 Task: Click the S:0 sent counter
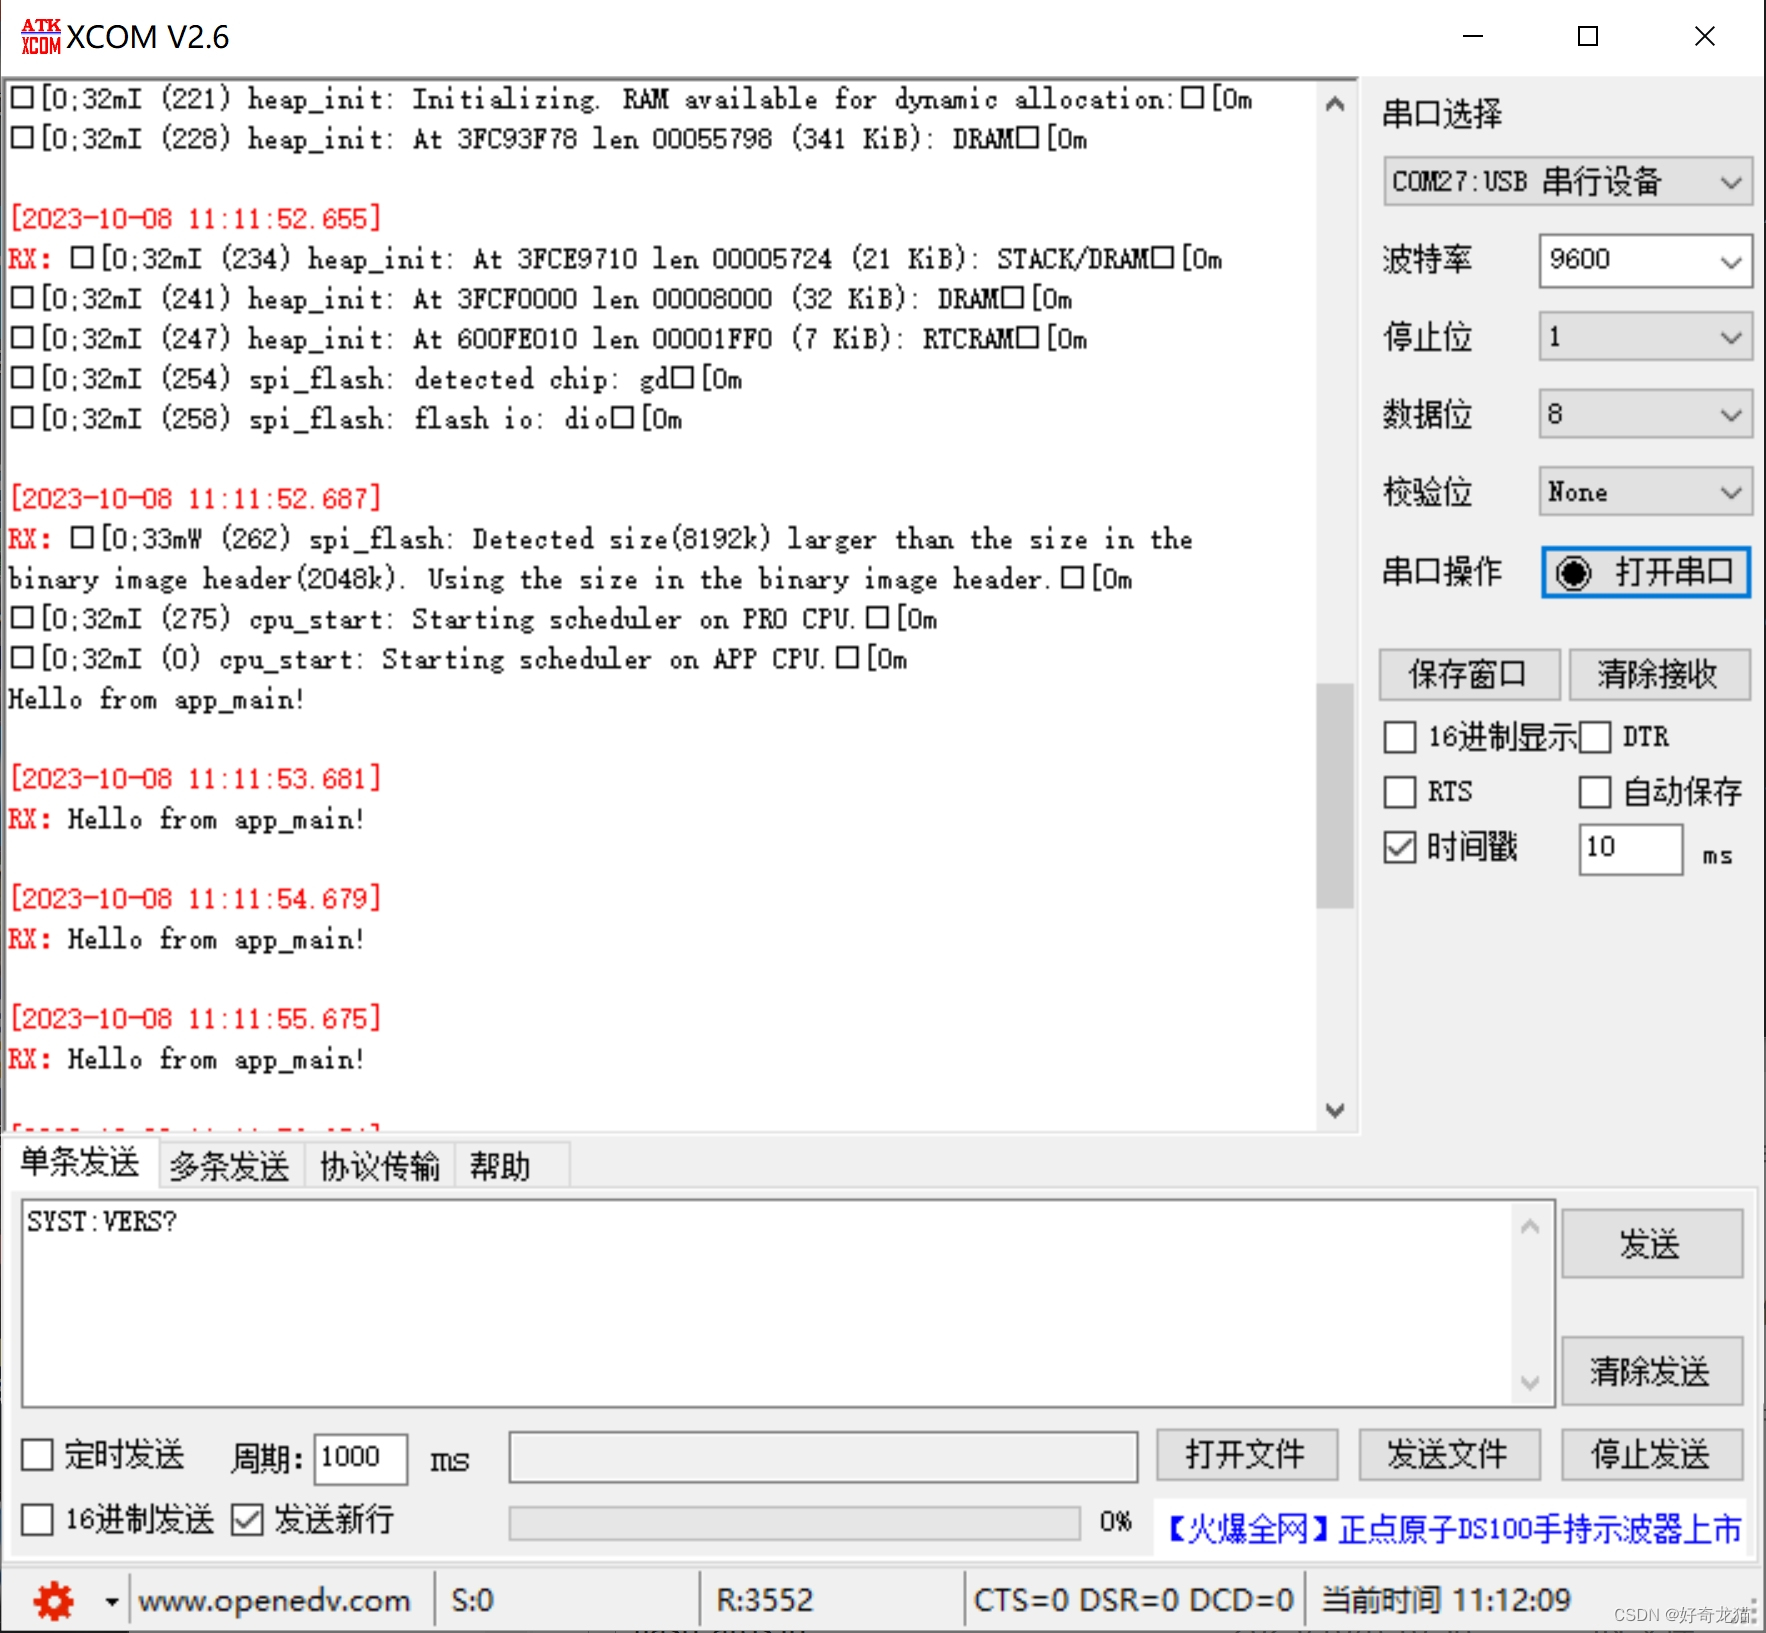click(x=473, y=1601)
